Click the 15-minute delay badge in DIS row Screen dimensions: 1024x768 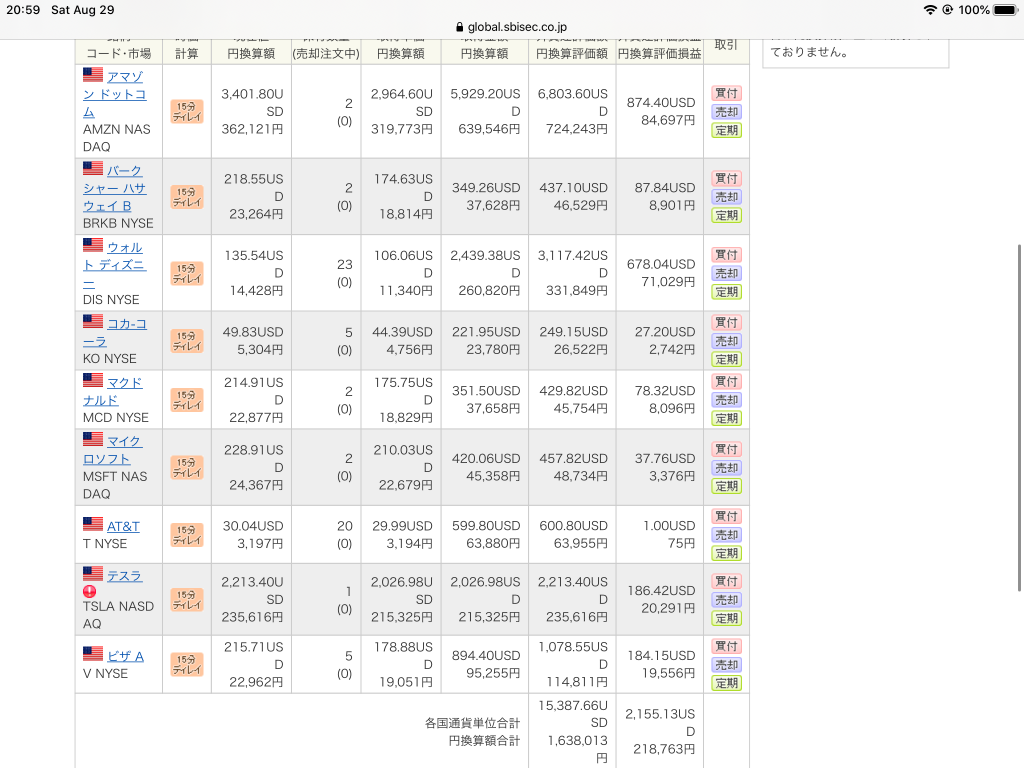[187, 274]
